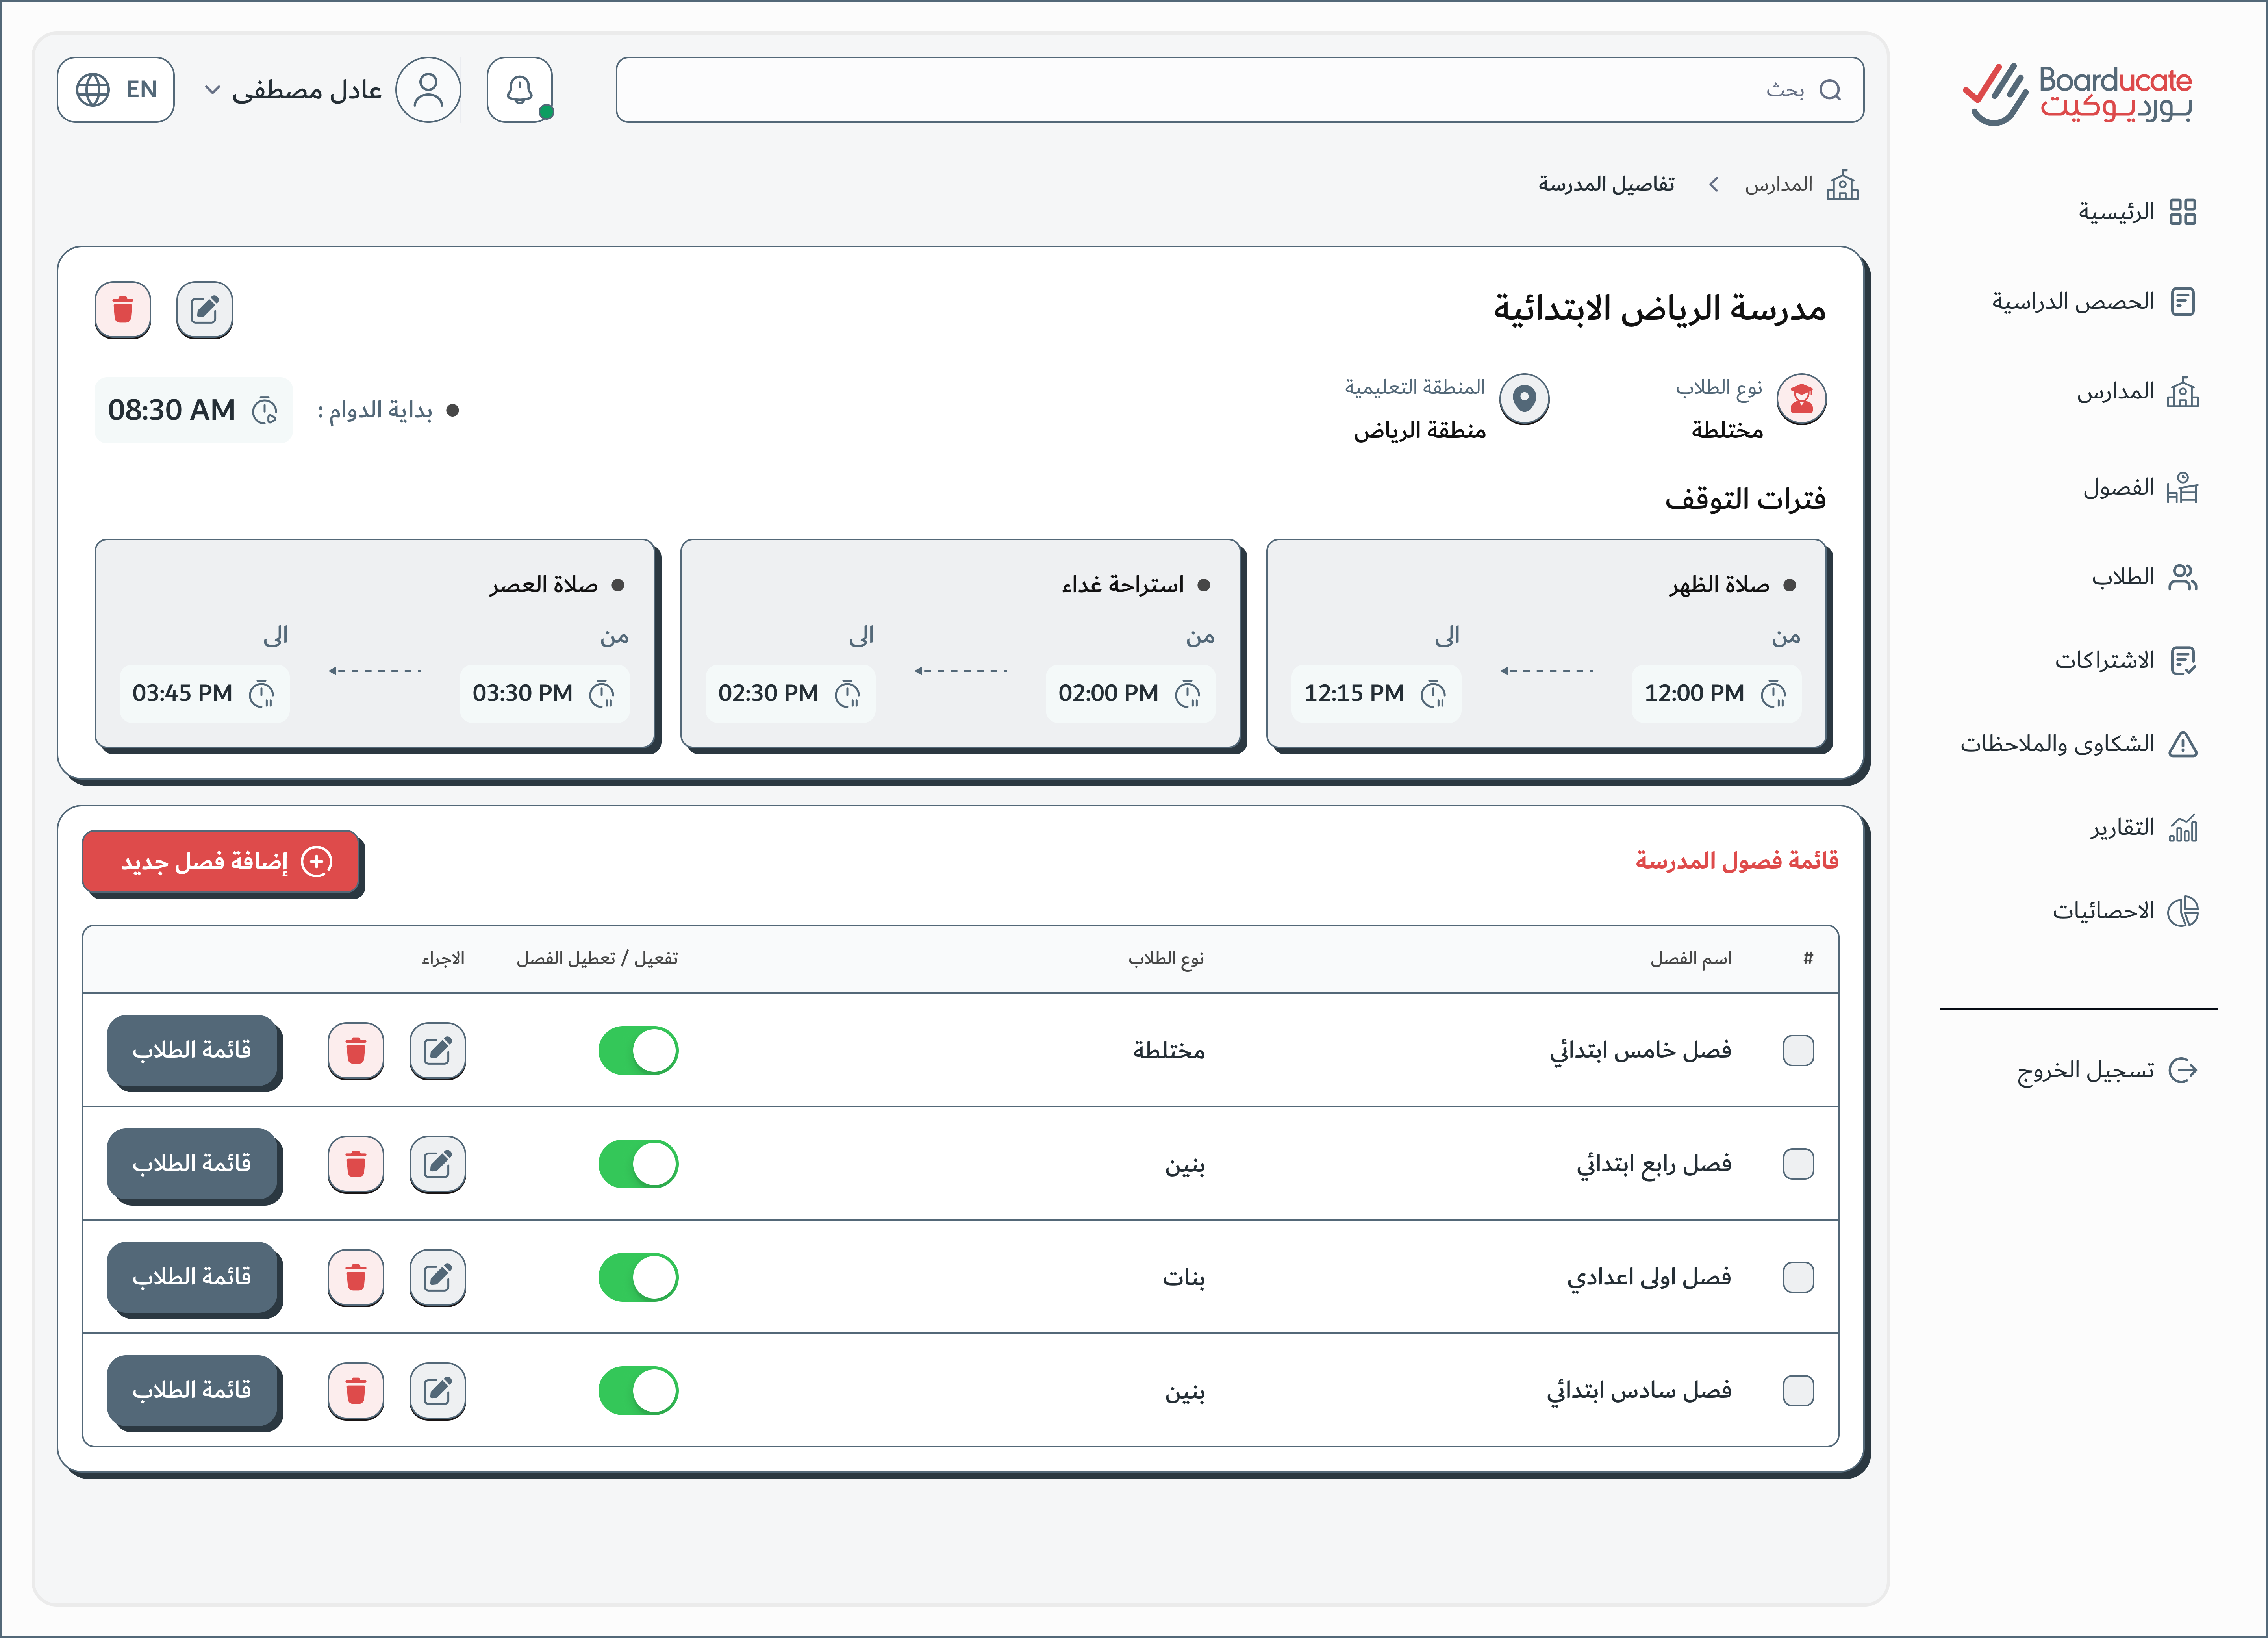Select checkbox for فصل خامس ابتدائي
This screenshot has width=2268, height=1638.
click(x=1798, y=1050)
